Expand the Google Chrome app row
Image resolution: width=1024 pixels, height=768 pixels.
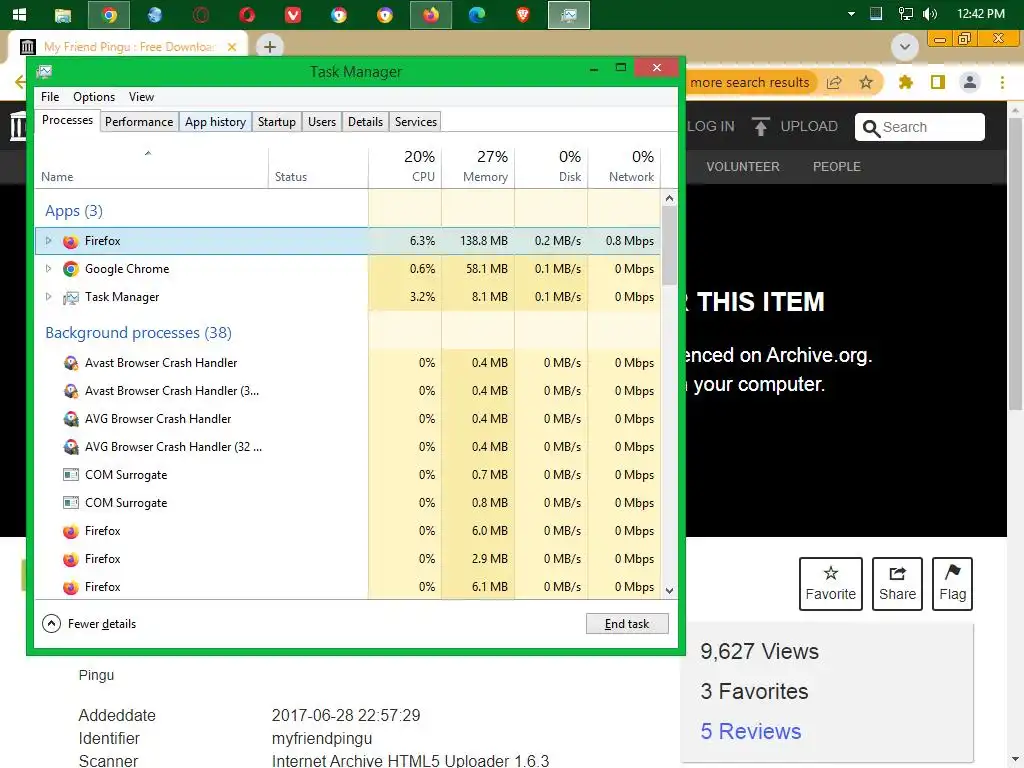(48, 268)
